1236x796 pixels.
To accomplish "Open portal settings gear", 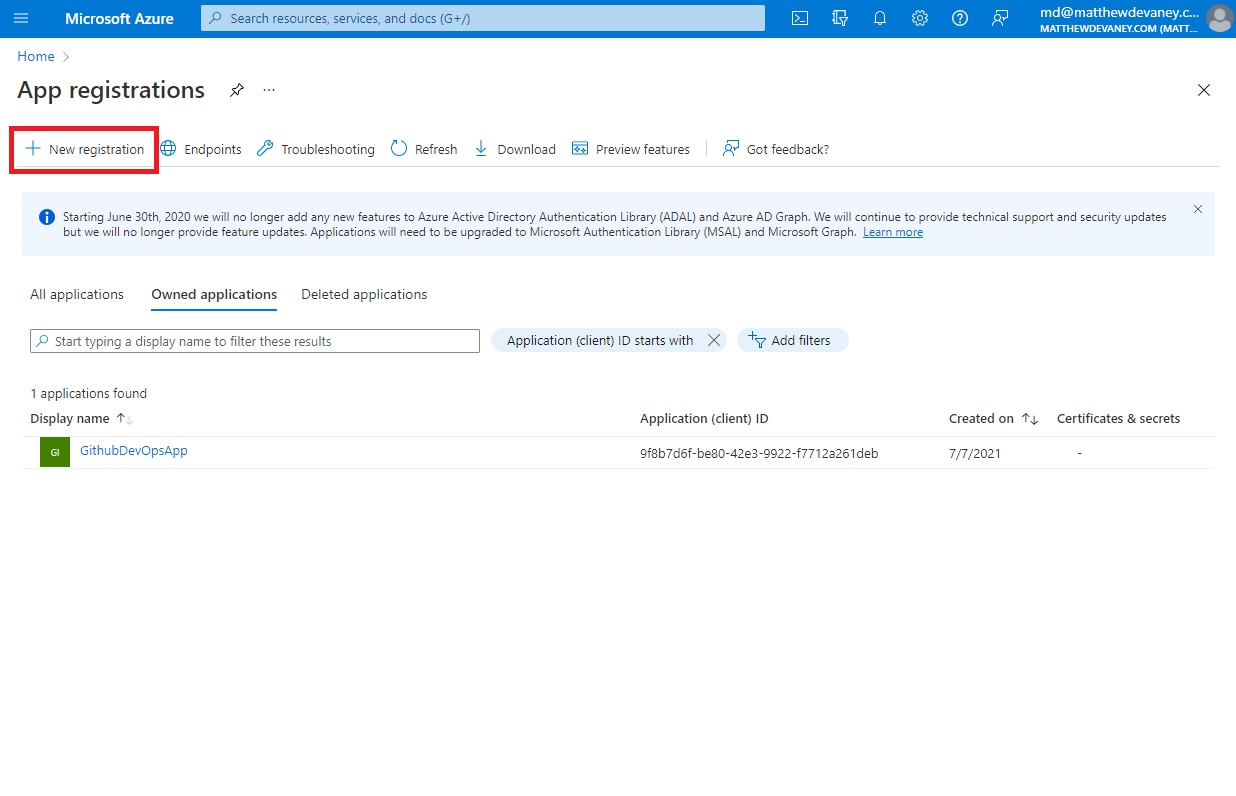I will coord(919,18).
